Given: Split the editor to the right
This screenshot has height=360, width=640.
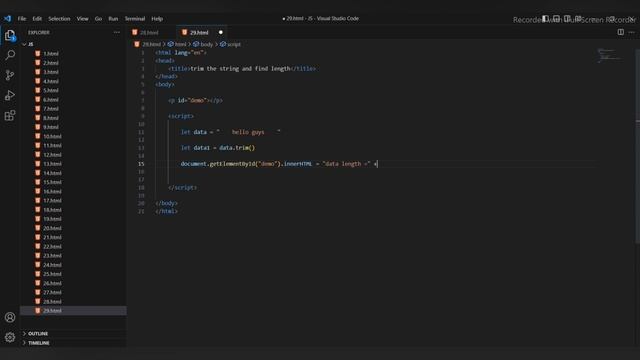Looking at the screenshot, I should (x=620, y=32).
